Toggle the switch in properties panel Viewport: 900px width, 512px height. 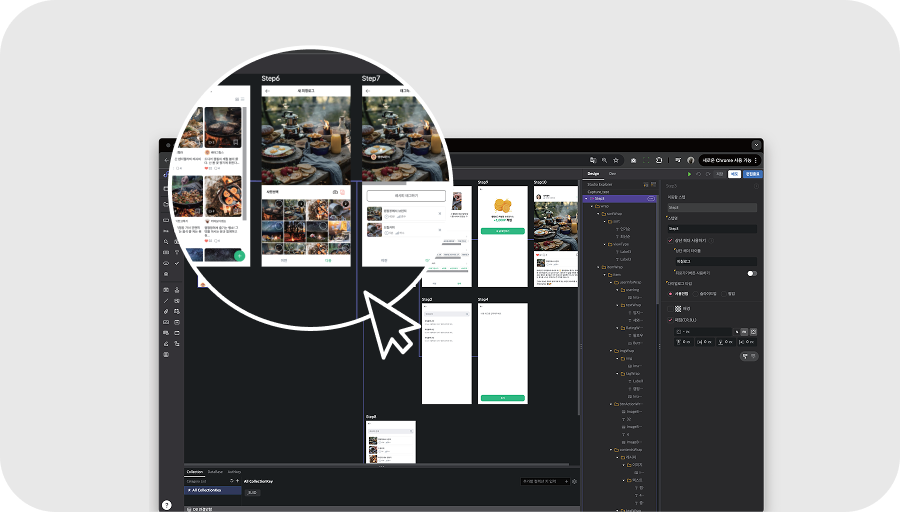tap(751, 273)
